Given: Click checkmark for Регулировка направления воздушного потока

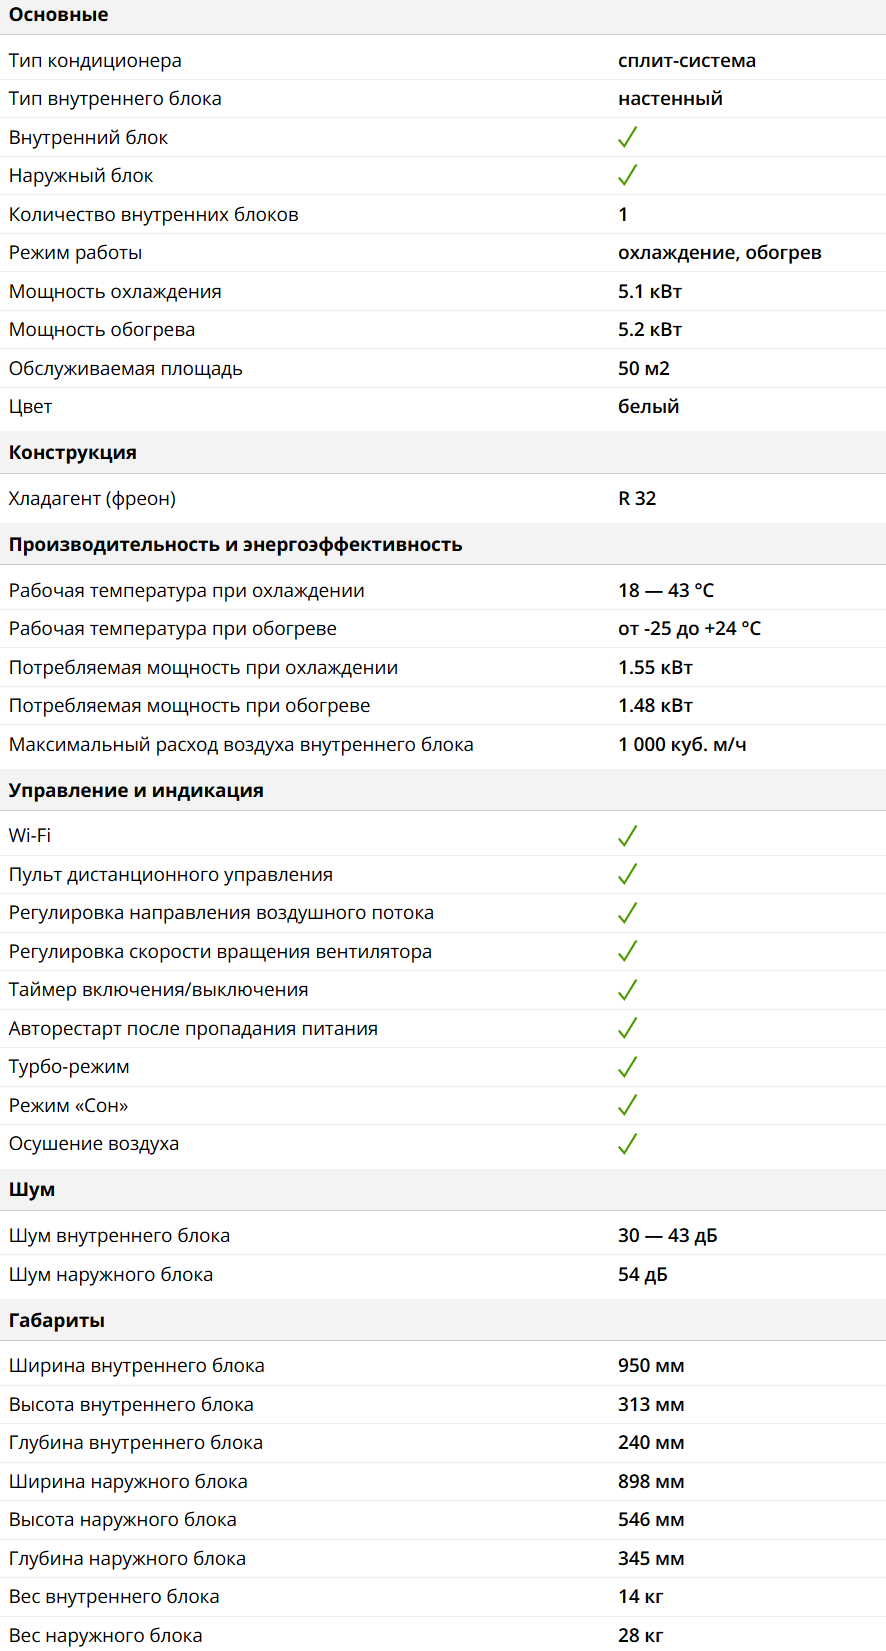Looking at the screenshot, I should (x=627, y=913).
